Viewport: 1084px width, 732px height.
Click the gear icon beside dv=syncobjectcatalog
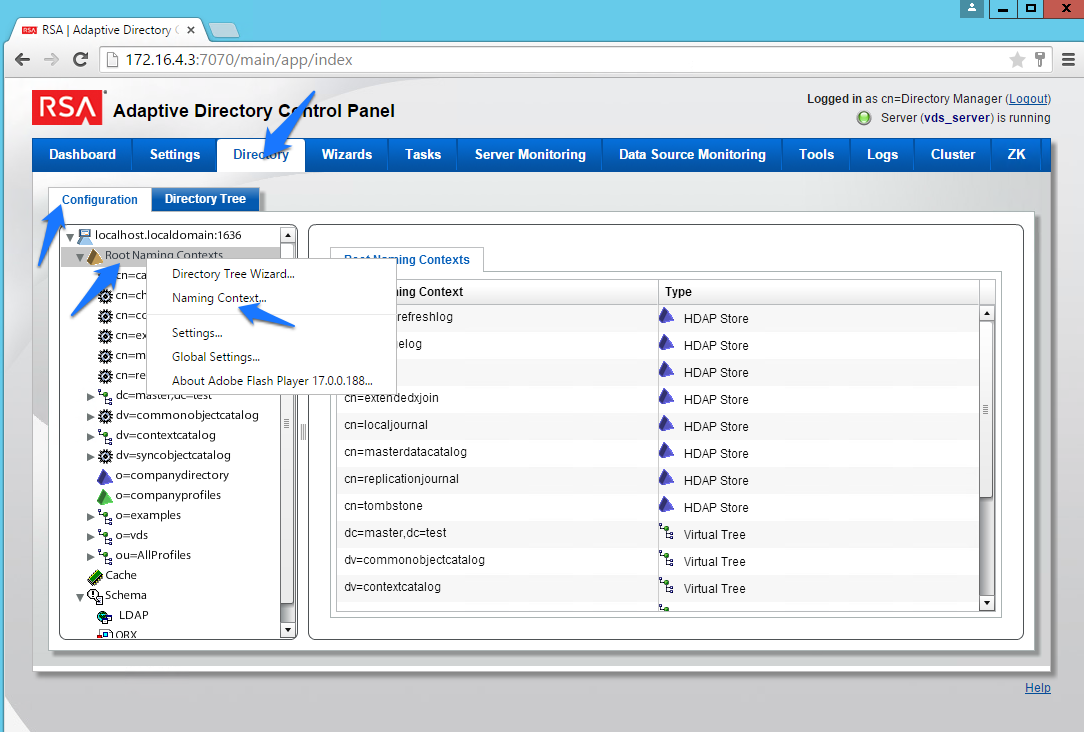(106, 456)
